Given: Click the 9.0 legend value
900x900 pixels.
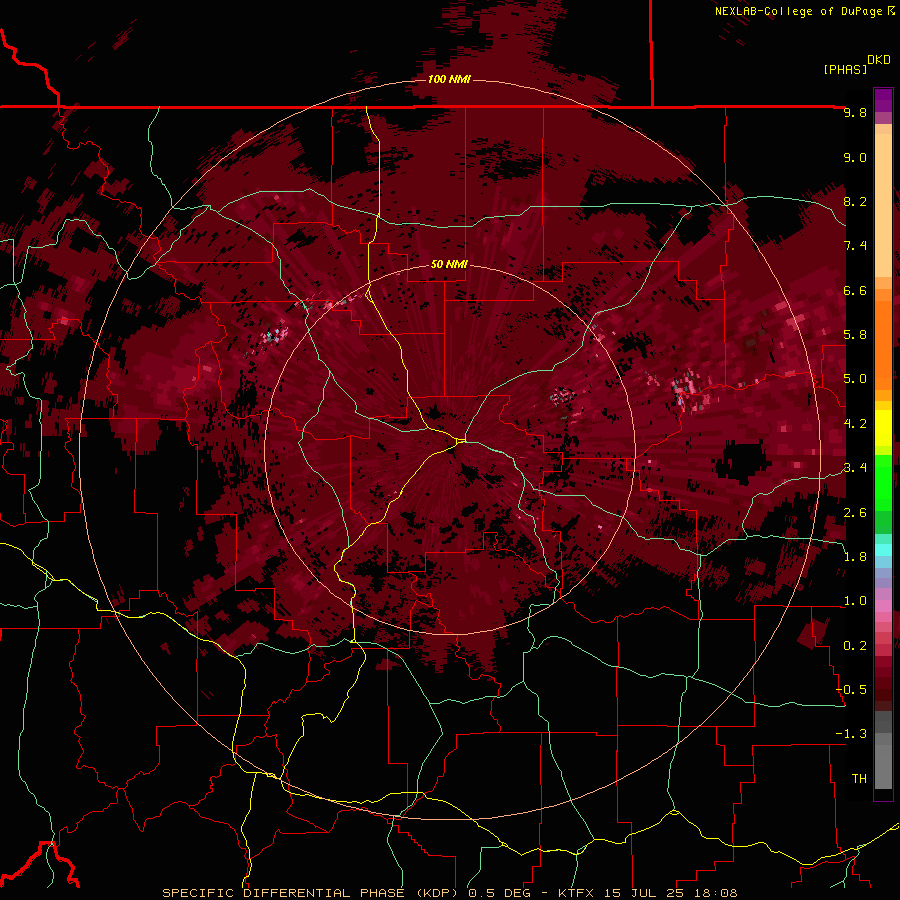Looking at the screenshot, I should [855, 157].
